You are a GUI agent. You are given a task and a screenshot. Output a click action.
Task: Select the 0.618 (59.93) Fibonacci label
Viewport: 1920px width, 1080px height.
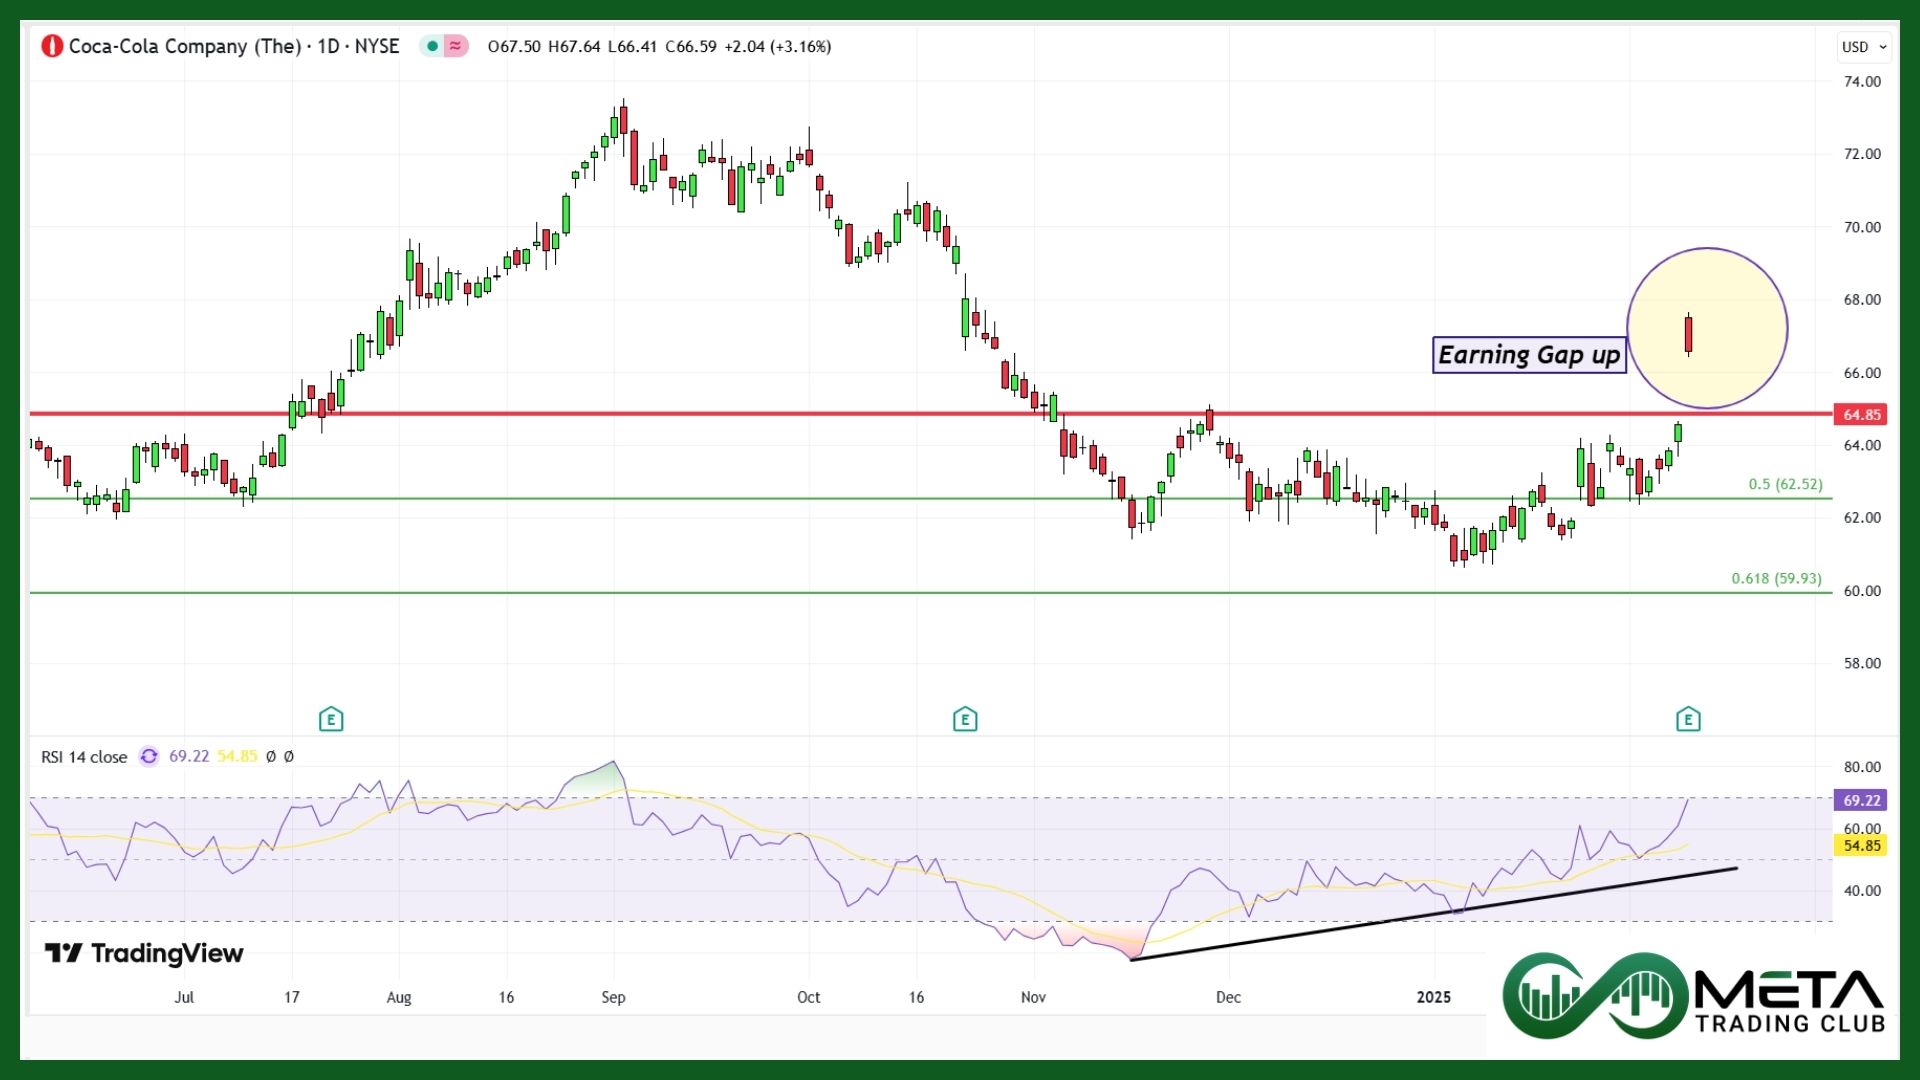click(1776, 578)
